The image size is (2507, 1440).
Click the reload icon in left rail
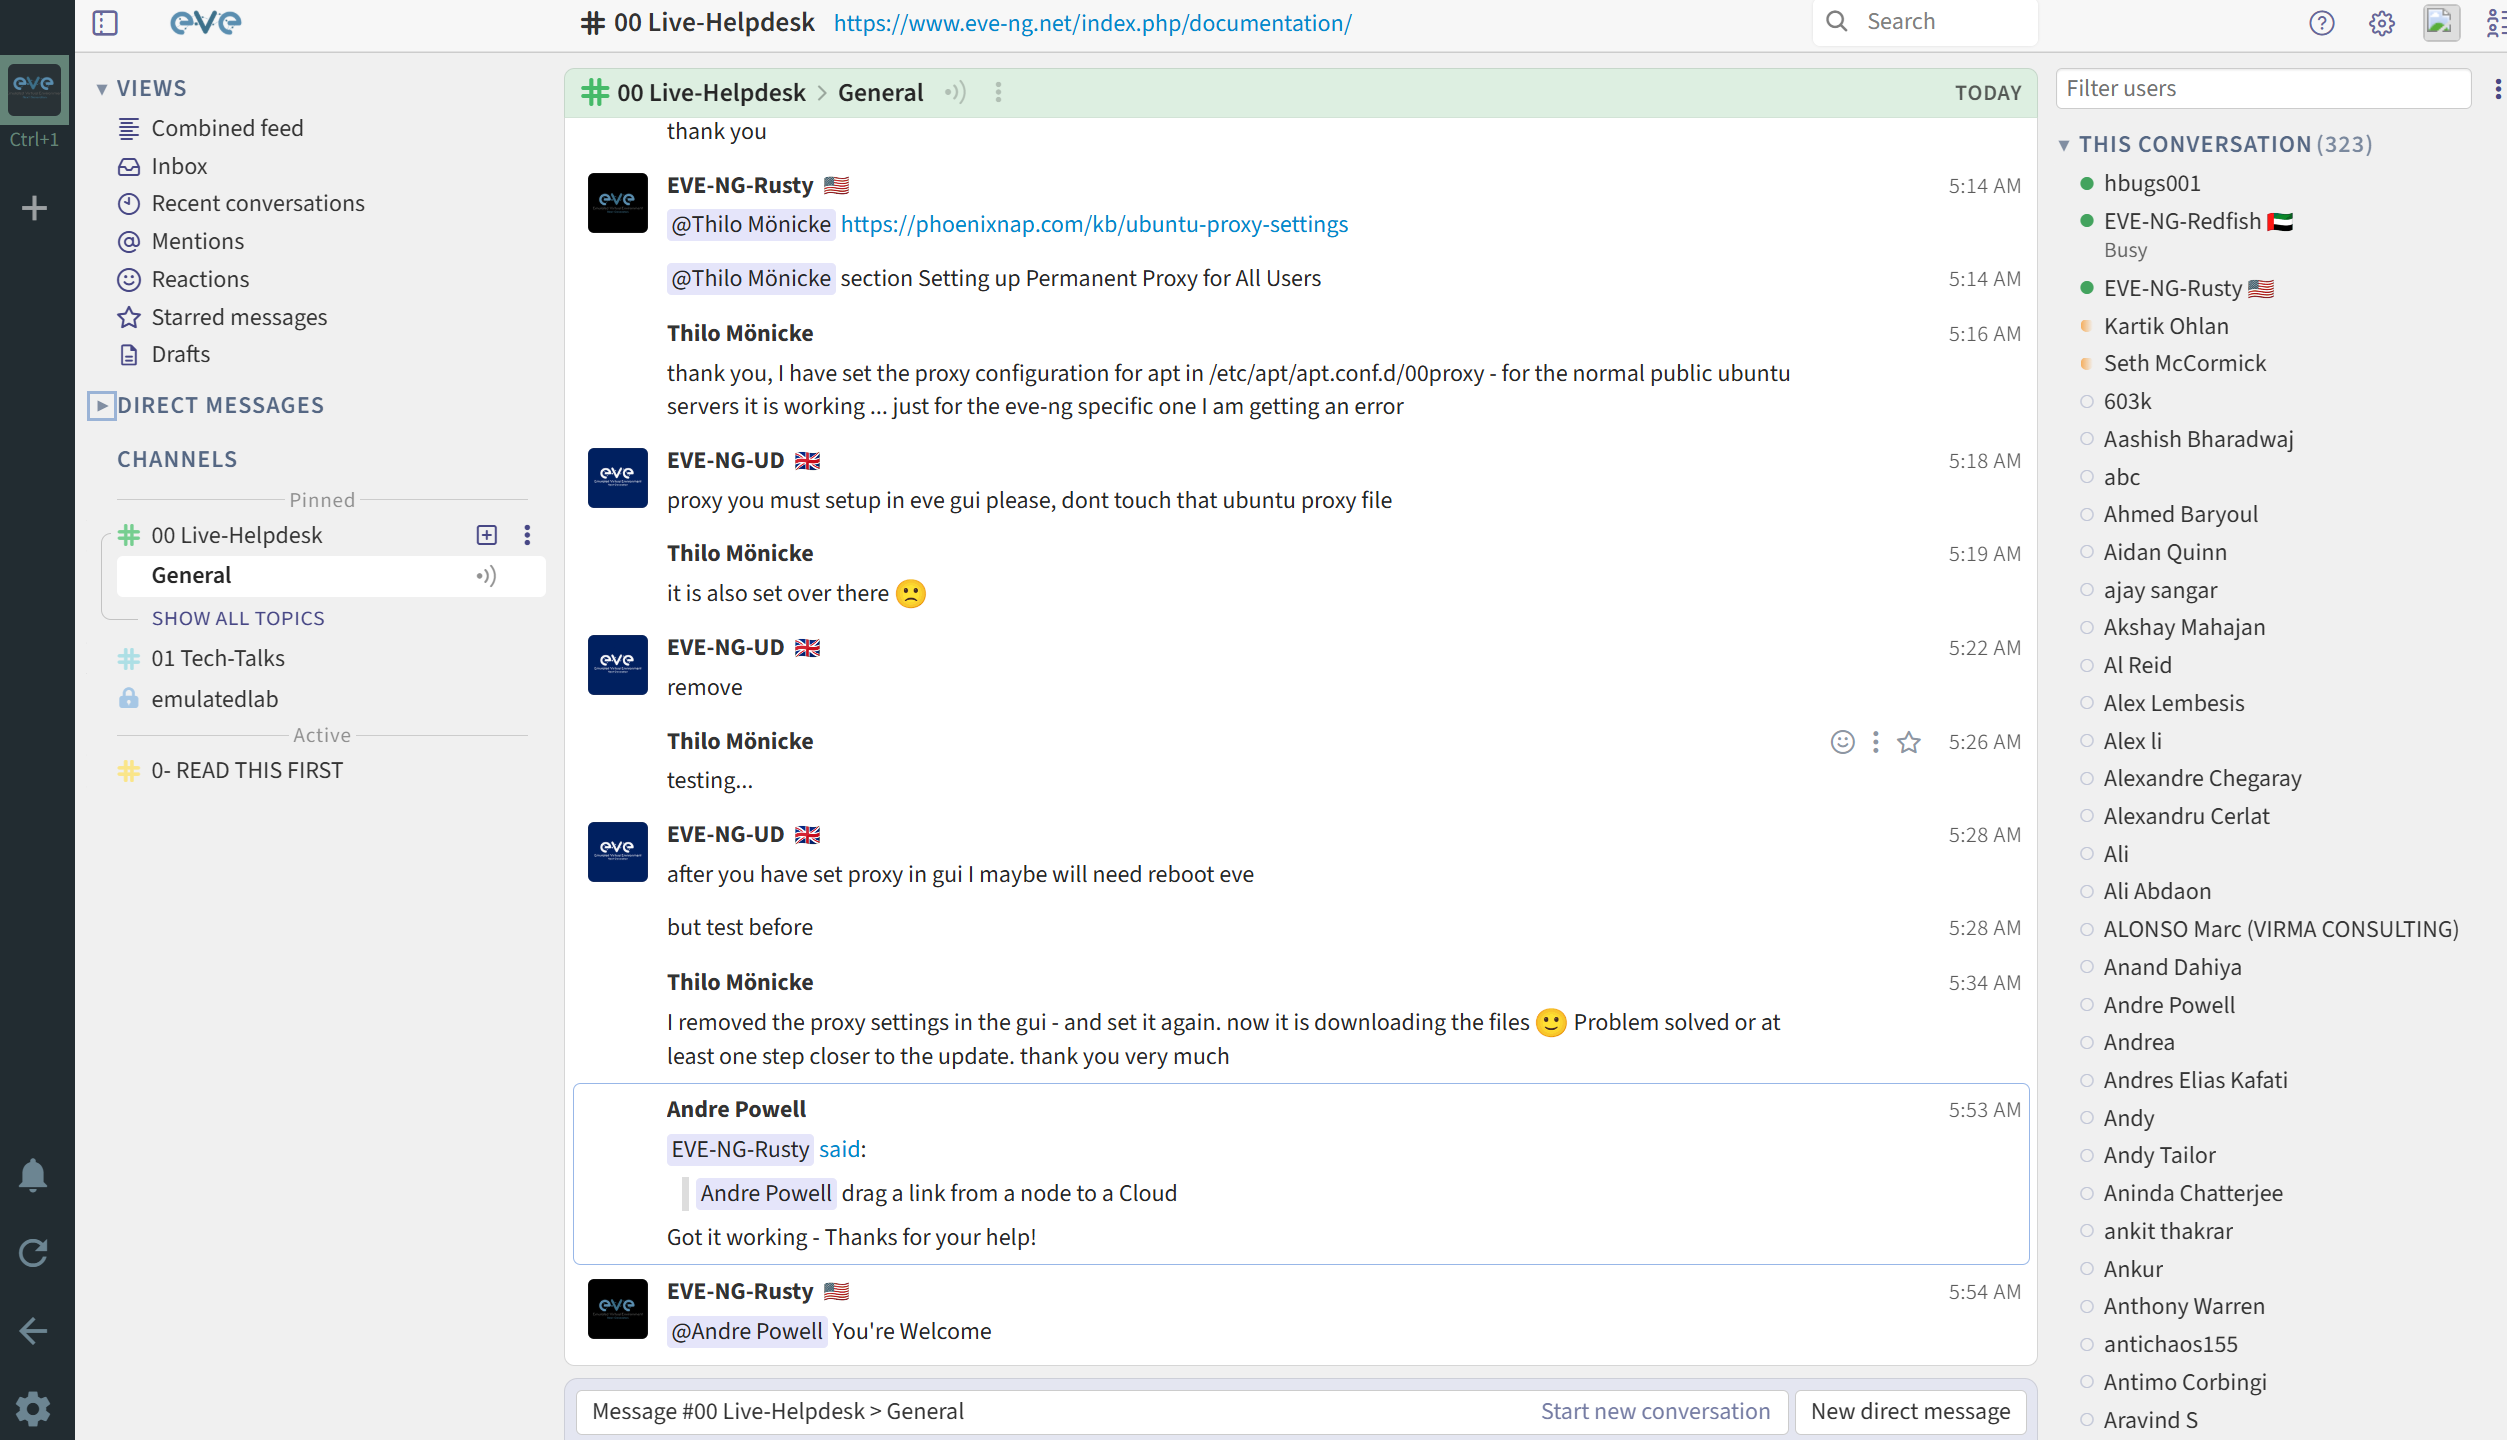point(33,1253)
